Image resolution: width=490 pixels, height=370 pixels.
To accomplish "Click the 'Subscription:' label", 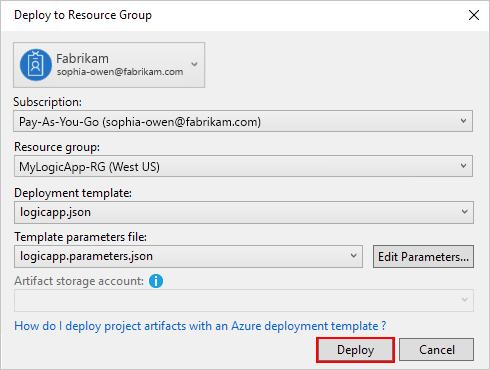I will pos(48,102).
